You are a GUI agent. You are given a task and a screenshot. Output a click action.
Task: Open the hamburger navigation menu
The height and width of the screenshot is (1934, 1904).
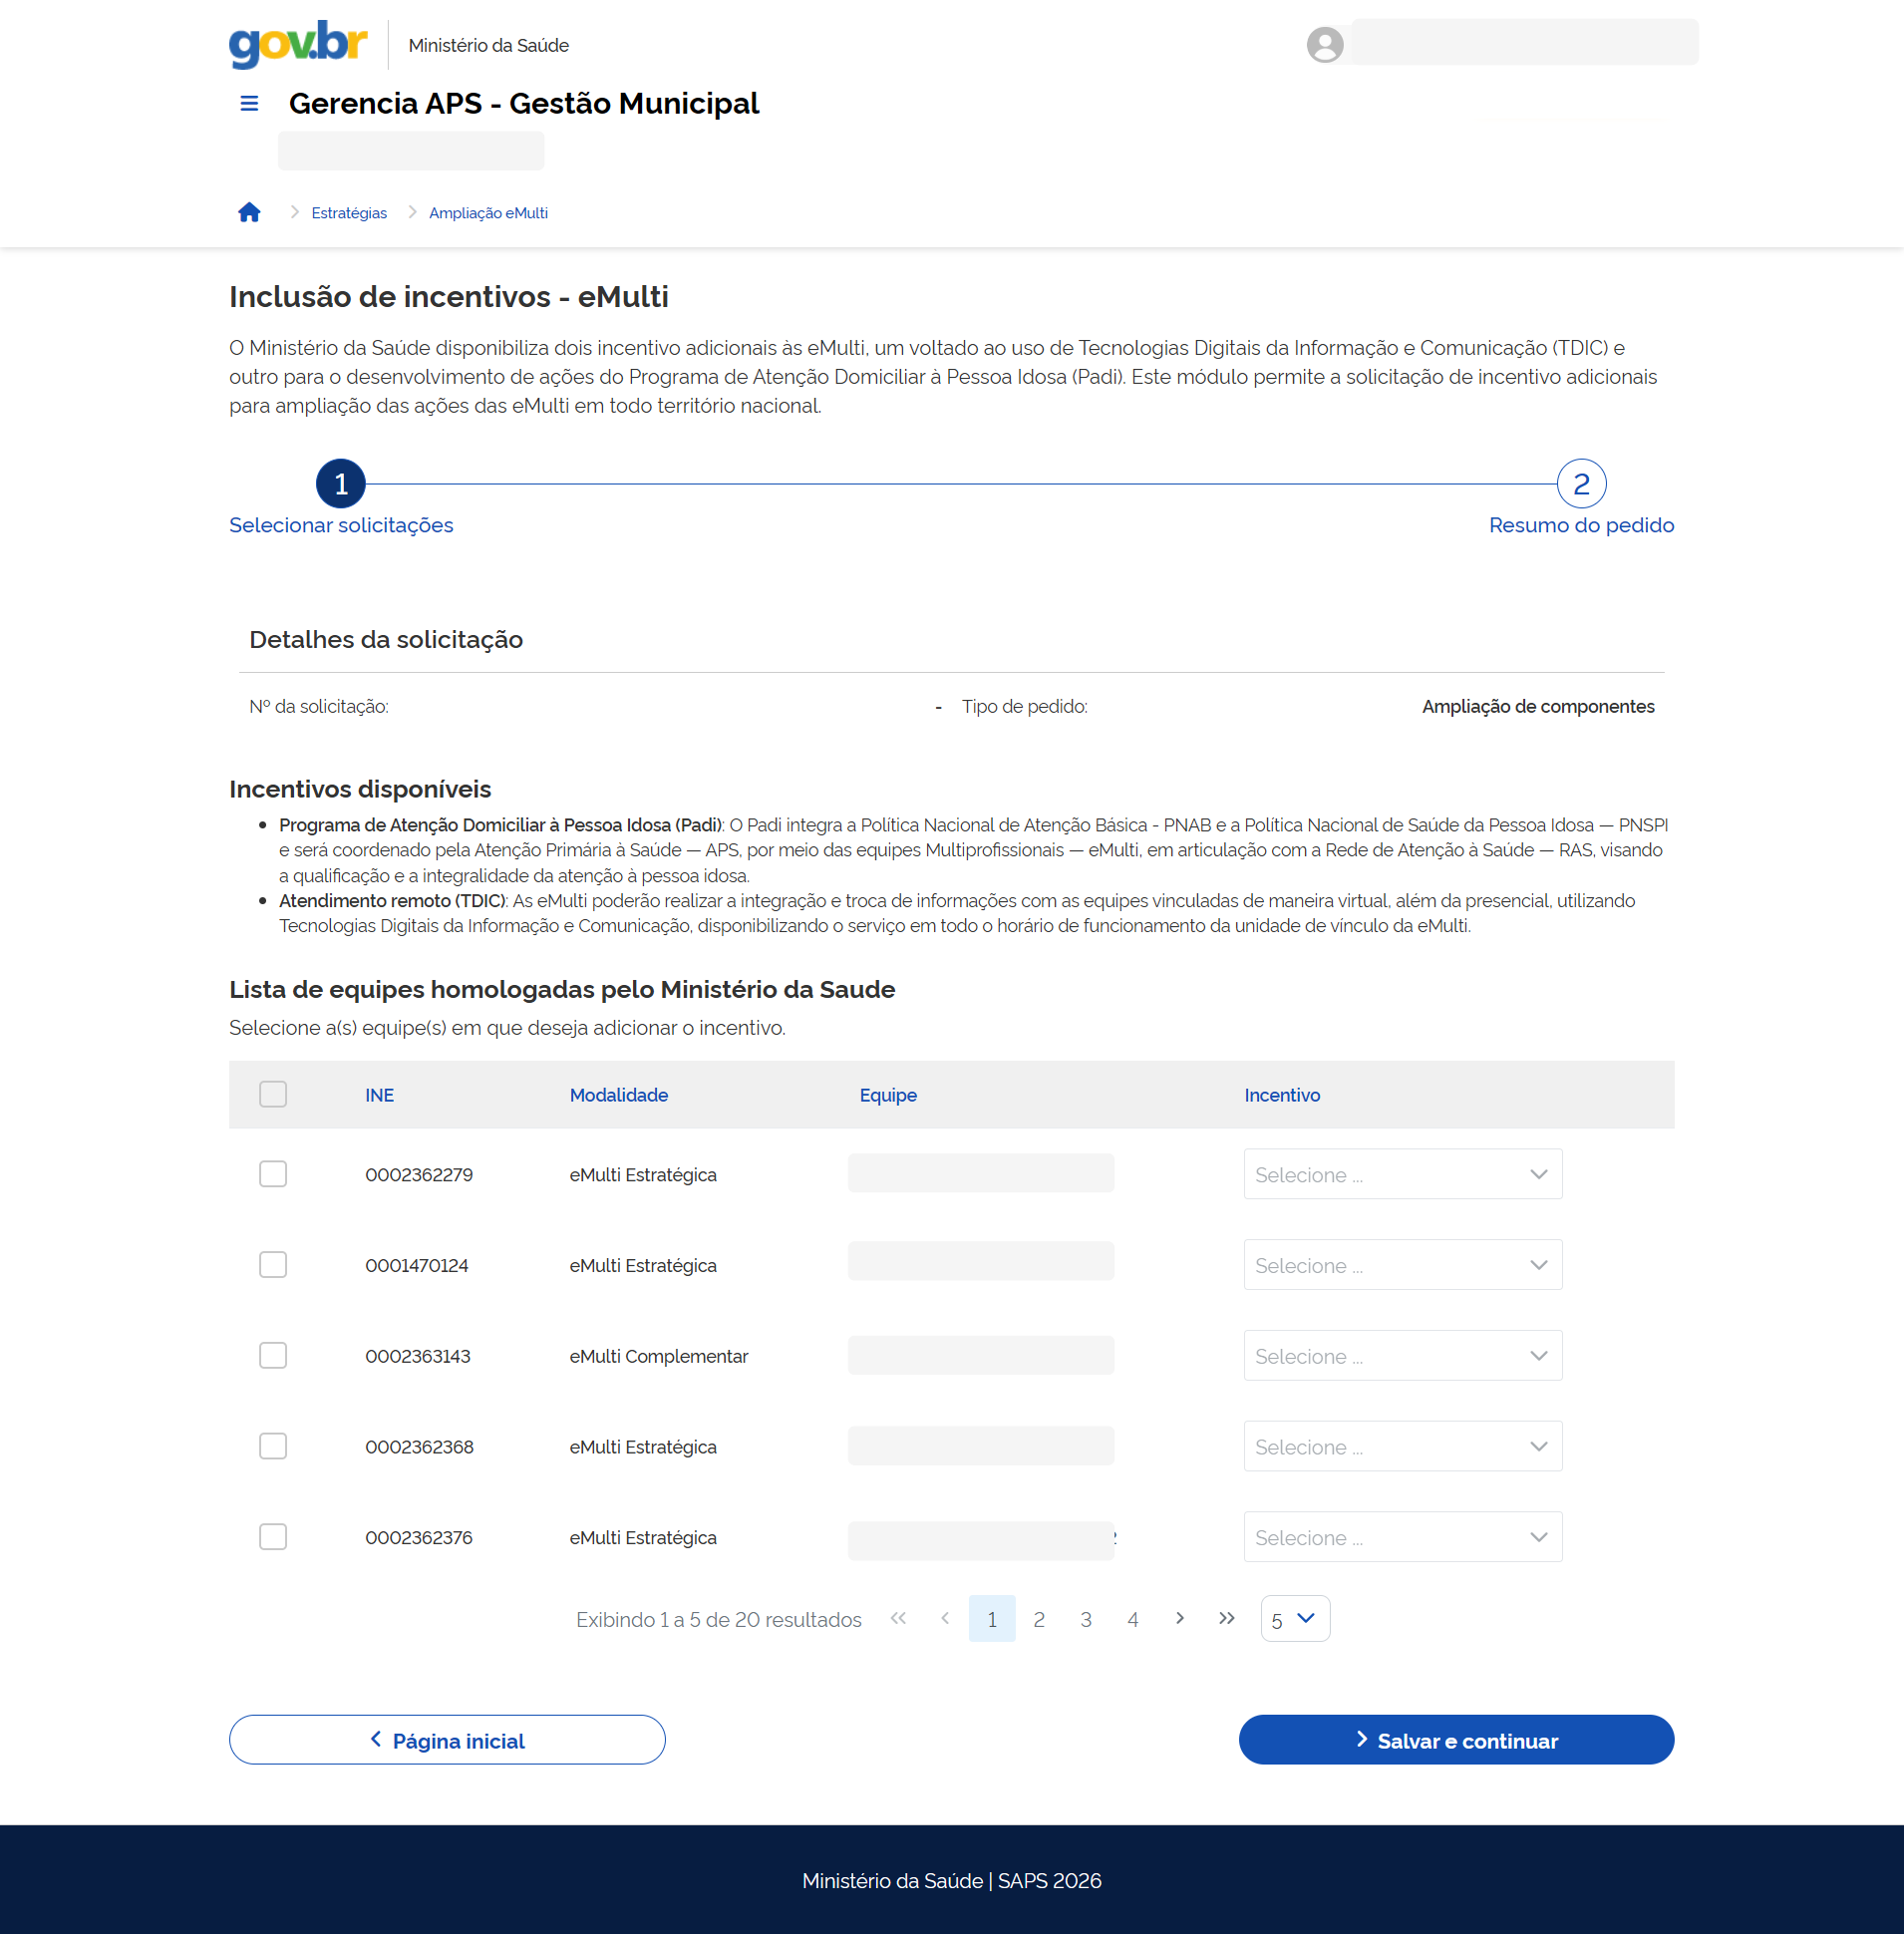tap(249, 103)
